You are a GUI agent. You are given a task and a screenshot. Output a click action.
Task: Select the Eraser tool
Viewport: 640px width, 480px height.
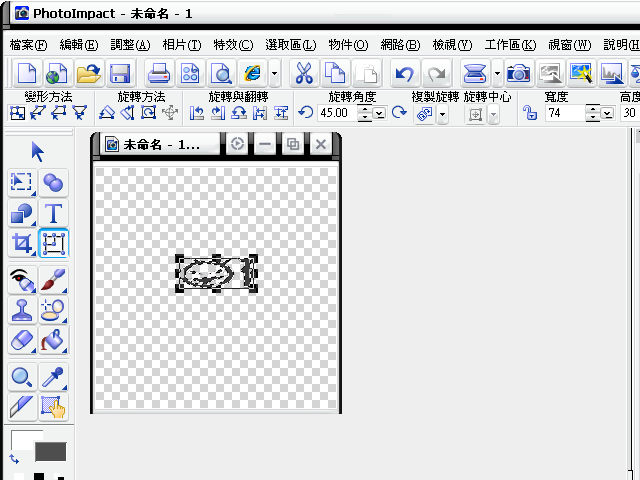(x=22, y=340)
